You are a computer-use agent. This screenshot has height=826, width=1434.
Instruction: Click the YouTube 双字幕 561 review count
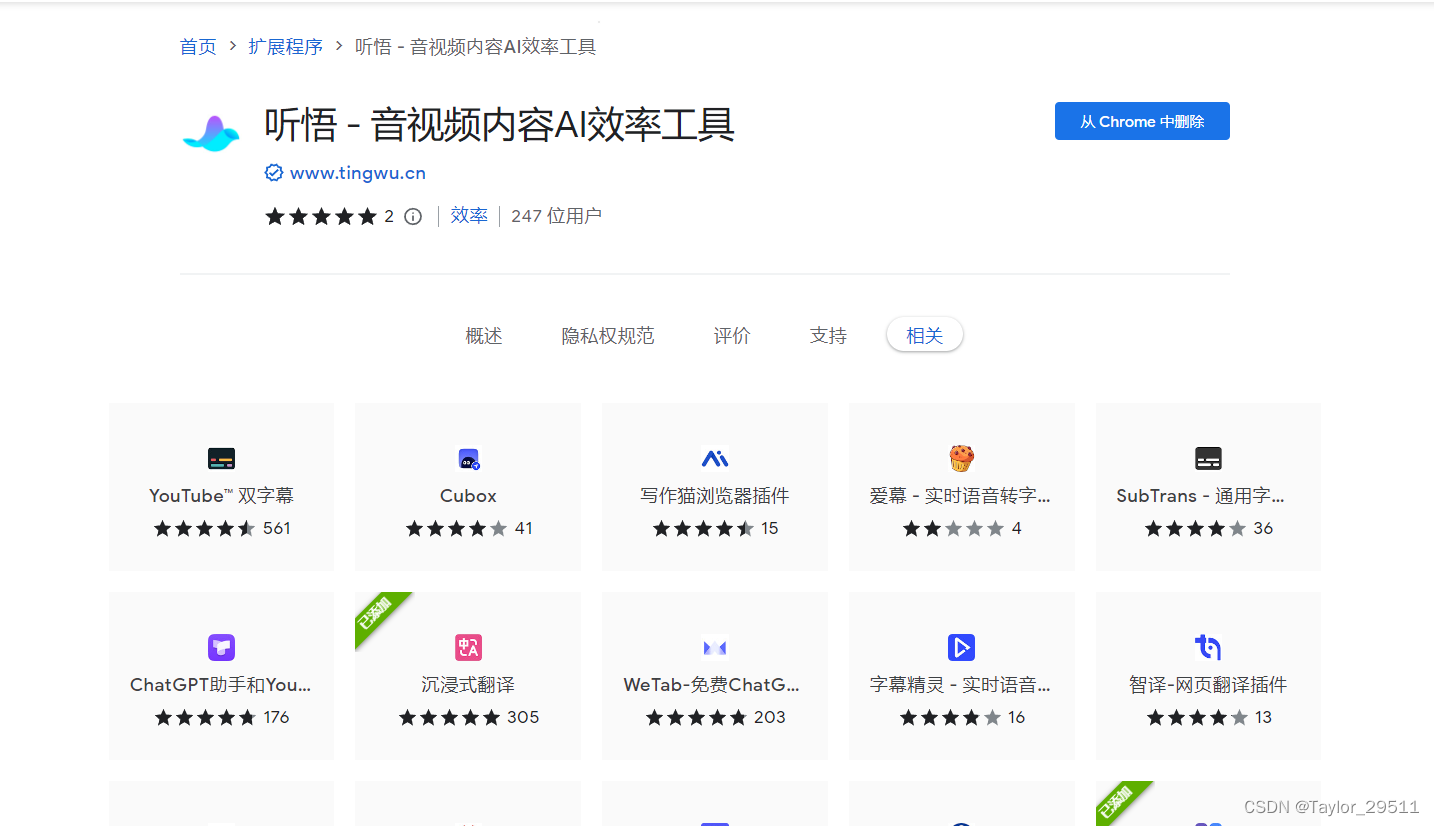[x=277, y=528]
